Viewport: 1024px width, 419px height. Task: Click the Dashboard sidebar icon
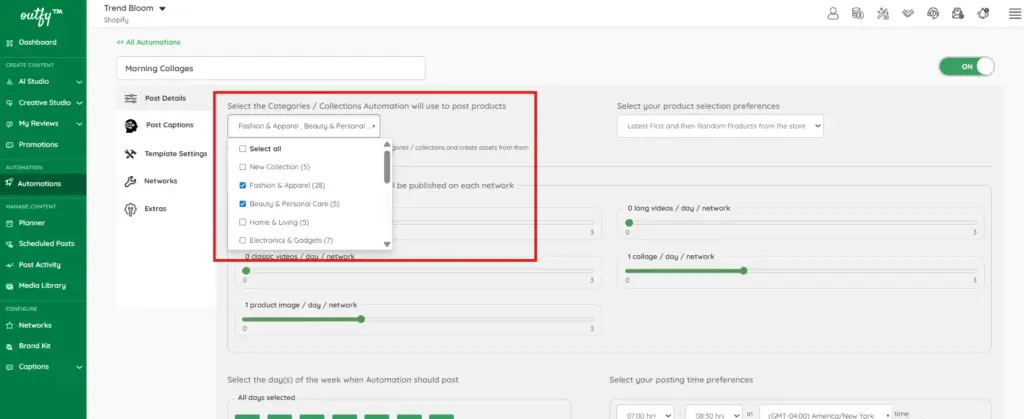[x=9, y=42]
